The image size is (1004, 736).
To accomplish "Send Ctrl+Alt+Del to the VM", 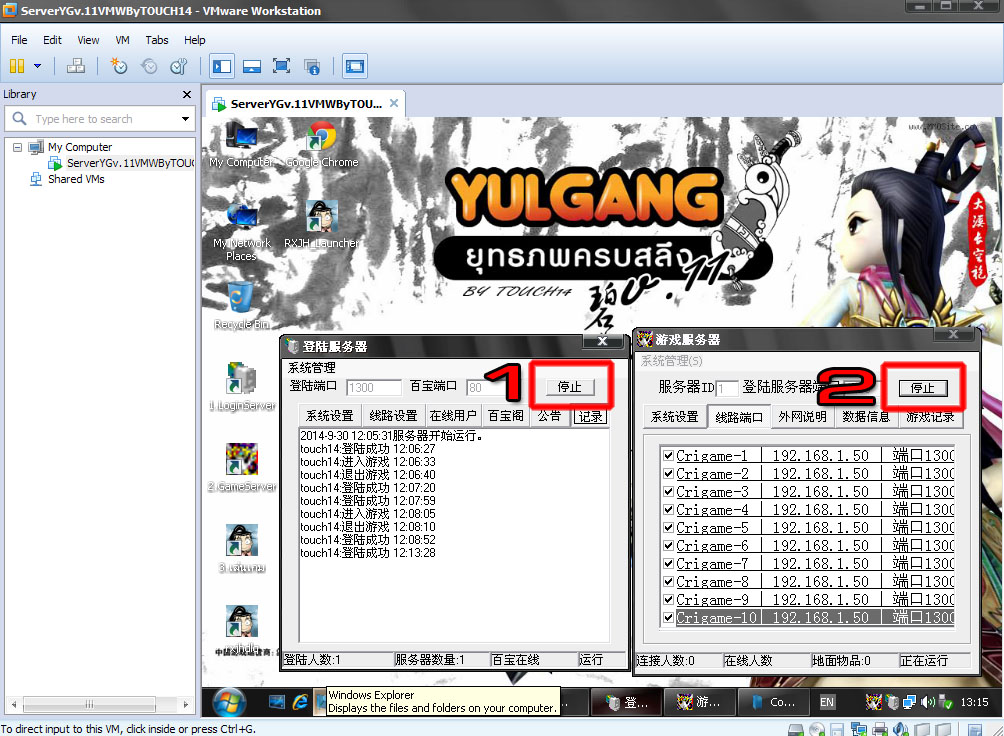I will (x=76, y=66).
